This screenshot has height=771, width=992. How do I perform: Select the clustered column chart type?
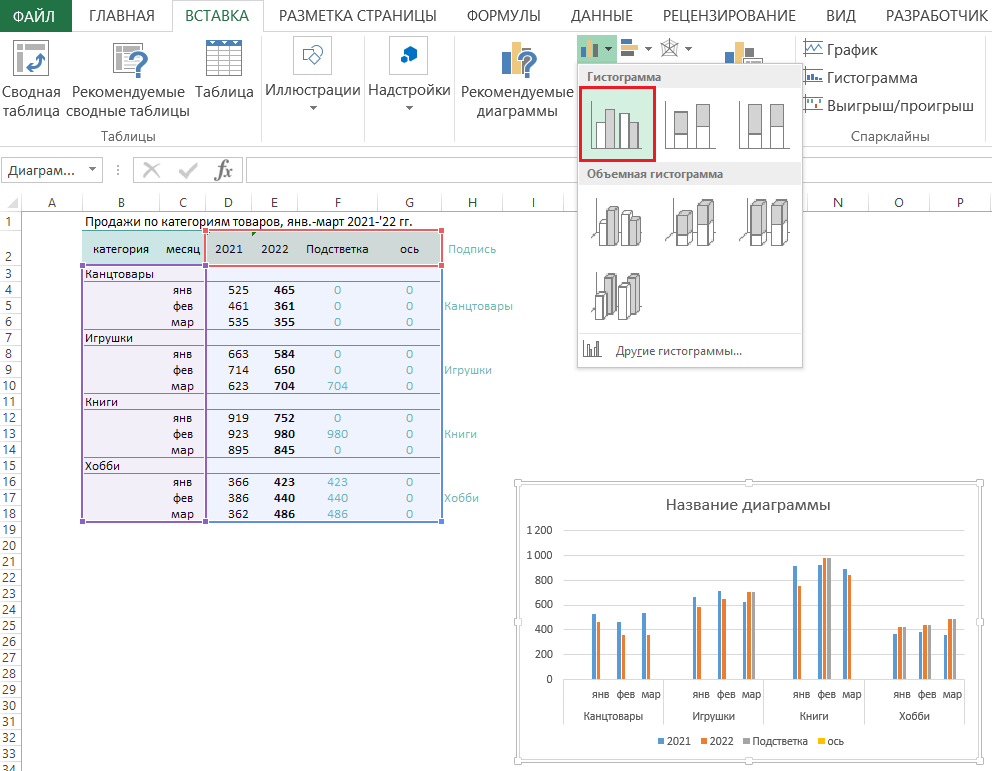pos(617,124)
